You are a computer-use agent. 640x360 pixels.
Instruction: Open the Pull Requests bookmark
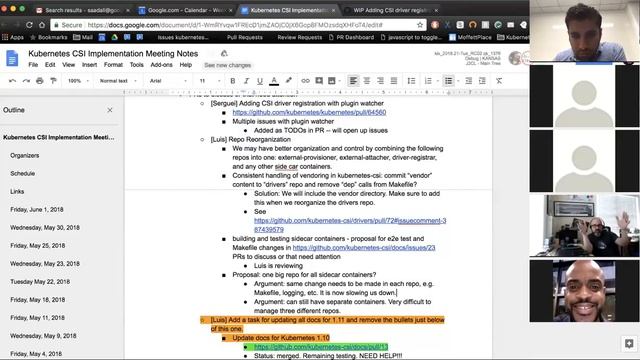(x=244, y=37)
